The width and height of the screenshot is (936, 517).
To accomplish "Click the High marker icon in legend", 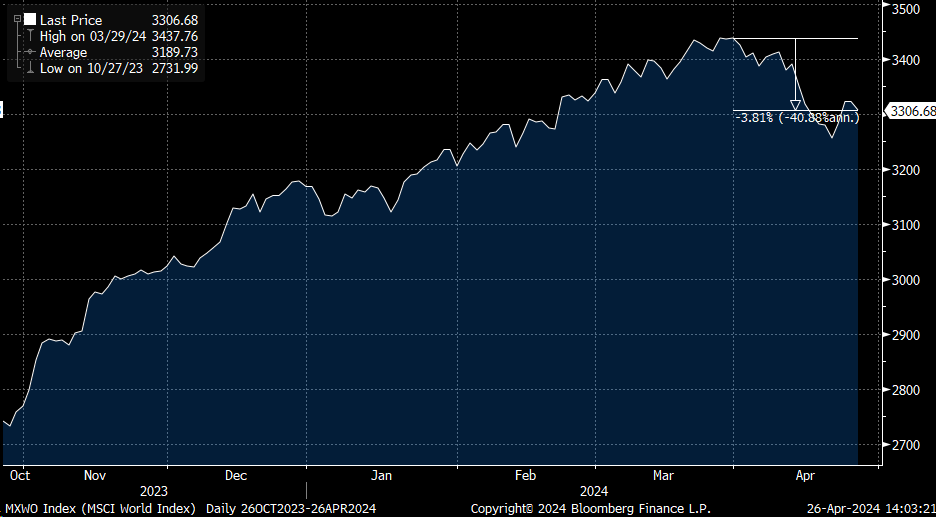I will tap(30, 36).
